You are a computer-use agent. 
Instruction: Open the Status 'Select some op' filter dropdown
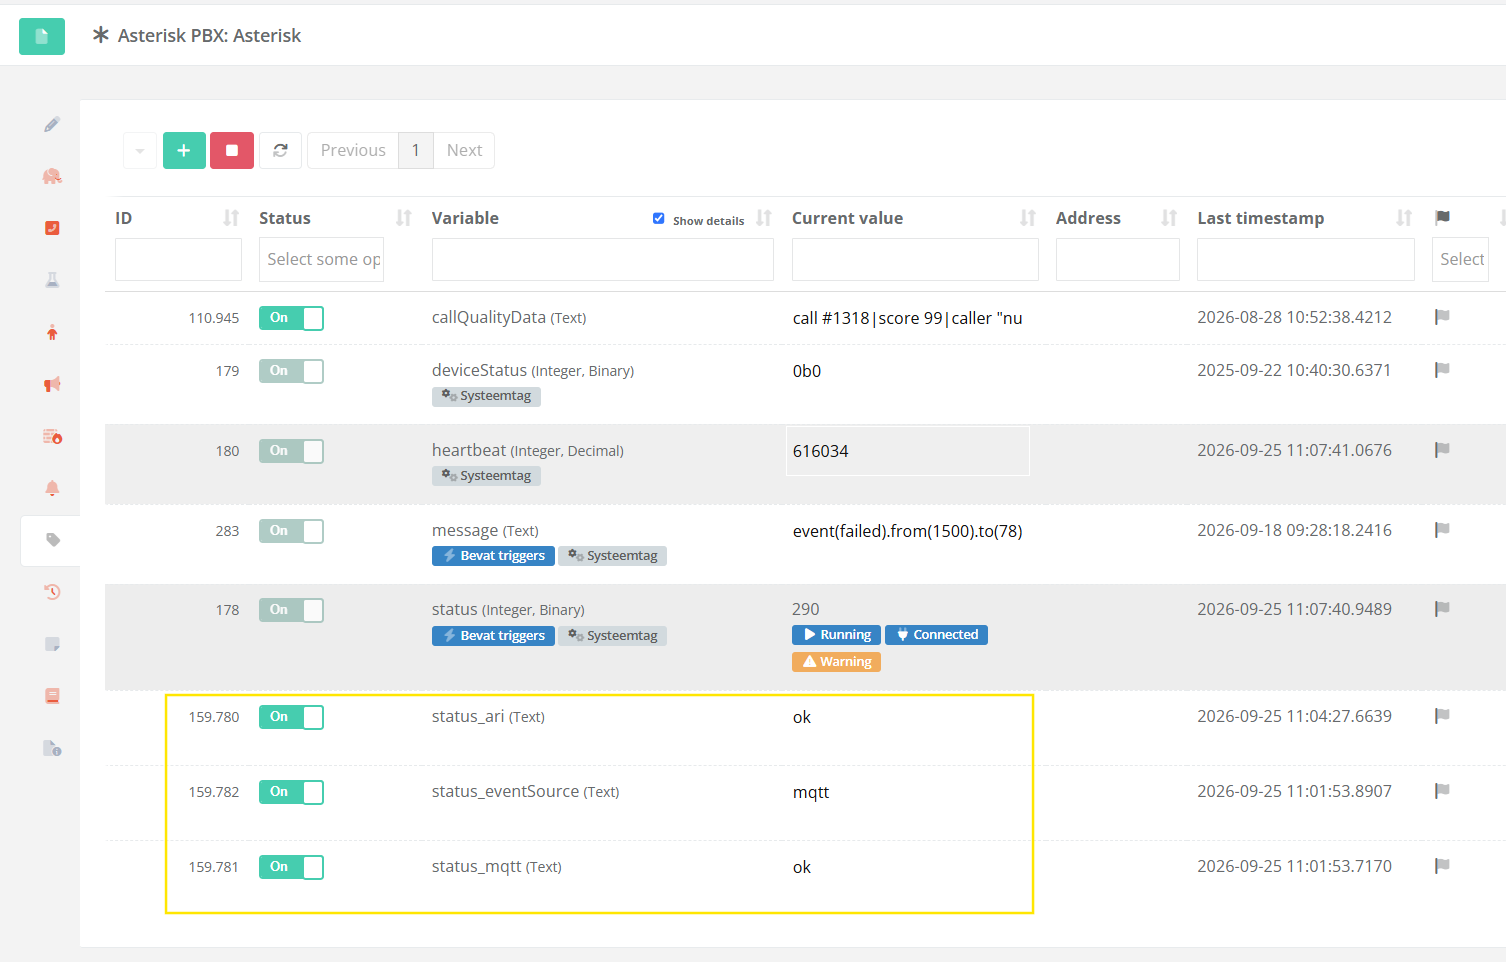[x=321, y=259]
